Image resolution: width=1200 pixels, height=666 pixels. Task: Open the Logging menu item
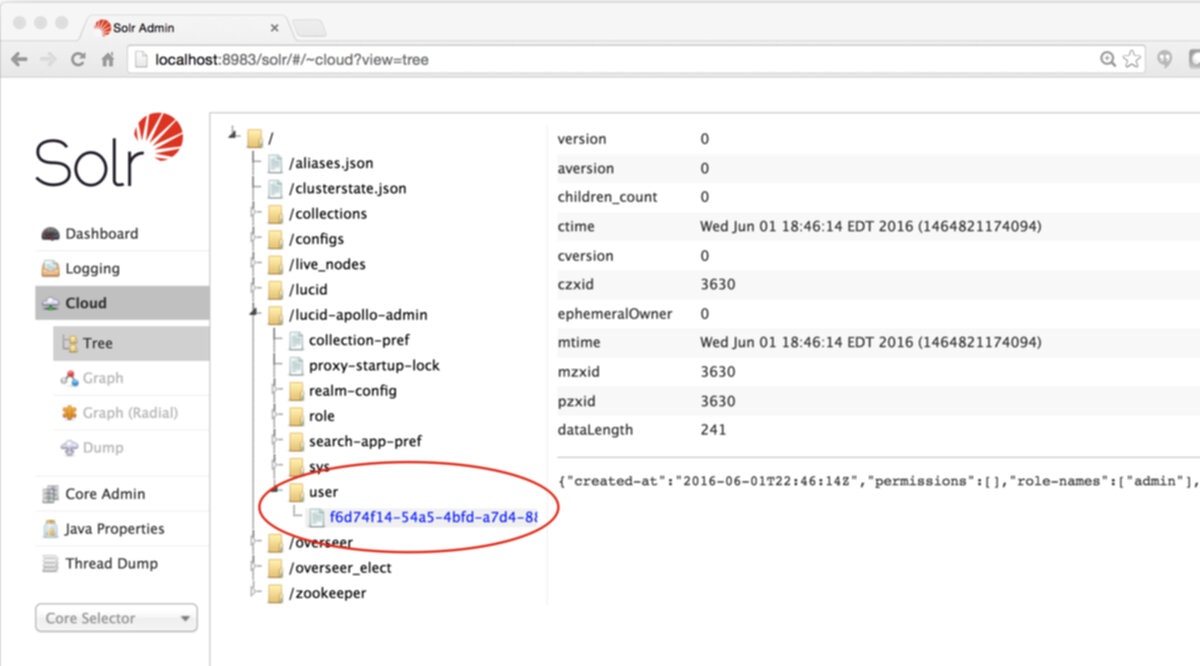[x=122, y=269]
